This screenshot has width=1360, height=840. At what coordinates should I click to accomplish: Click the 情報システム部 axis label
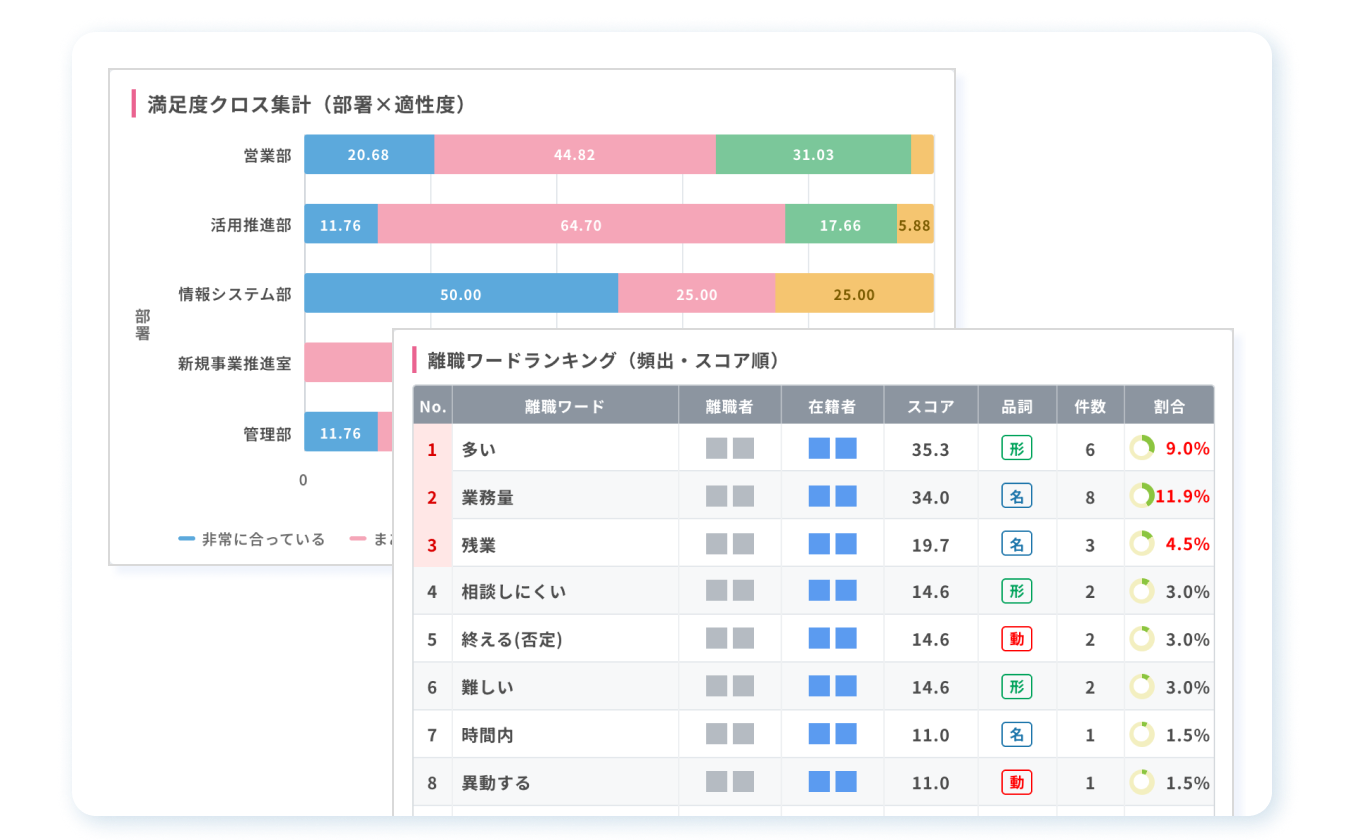[235, 294]
